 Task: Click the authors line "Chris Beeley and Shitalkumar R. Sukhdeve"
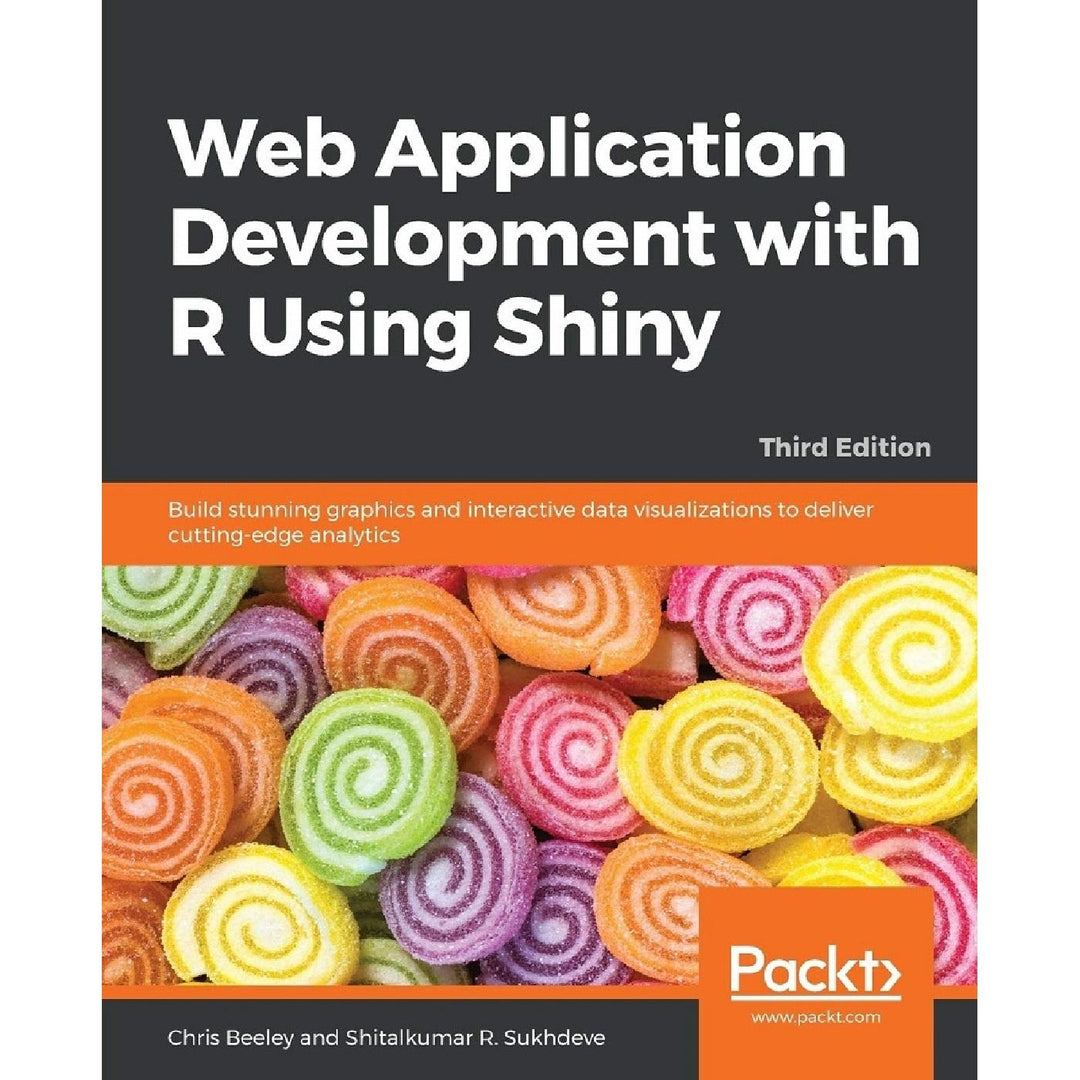(x=386, y=1038)
